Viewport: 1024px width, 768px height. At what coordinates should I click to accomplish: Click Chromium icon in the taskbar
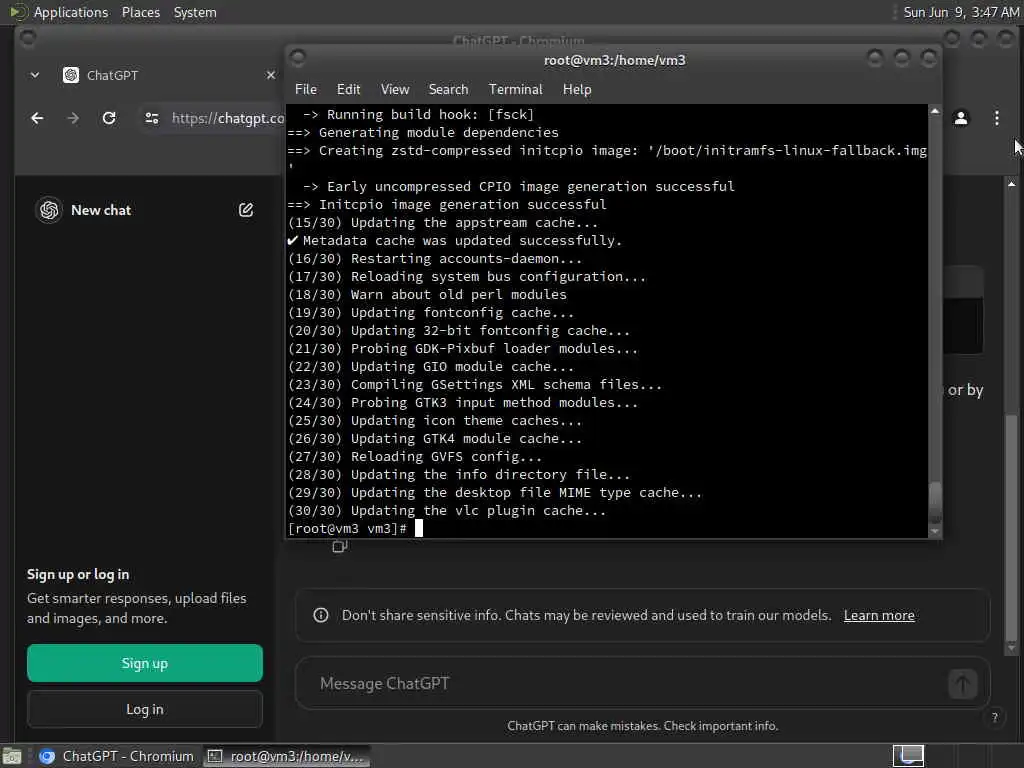click(x=47, y=756)
